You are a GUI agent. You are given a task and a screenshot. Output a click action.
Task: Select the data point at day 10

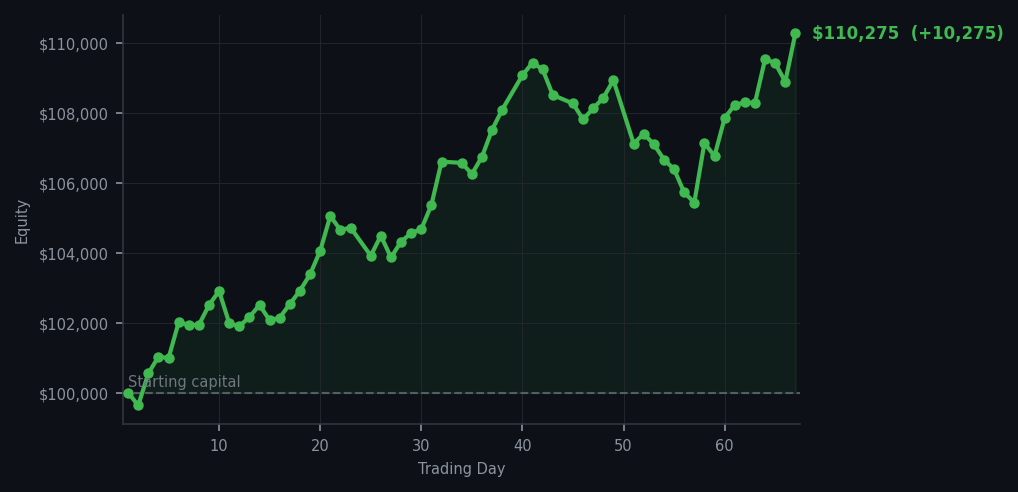click(219, 291)
